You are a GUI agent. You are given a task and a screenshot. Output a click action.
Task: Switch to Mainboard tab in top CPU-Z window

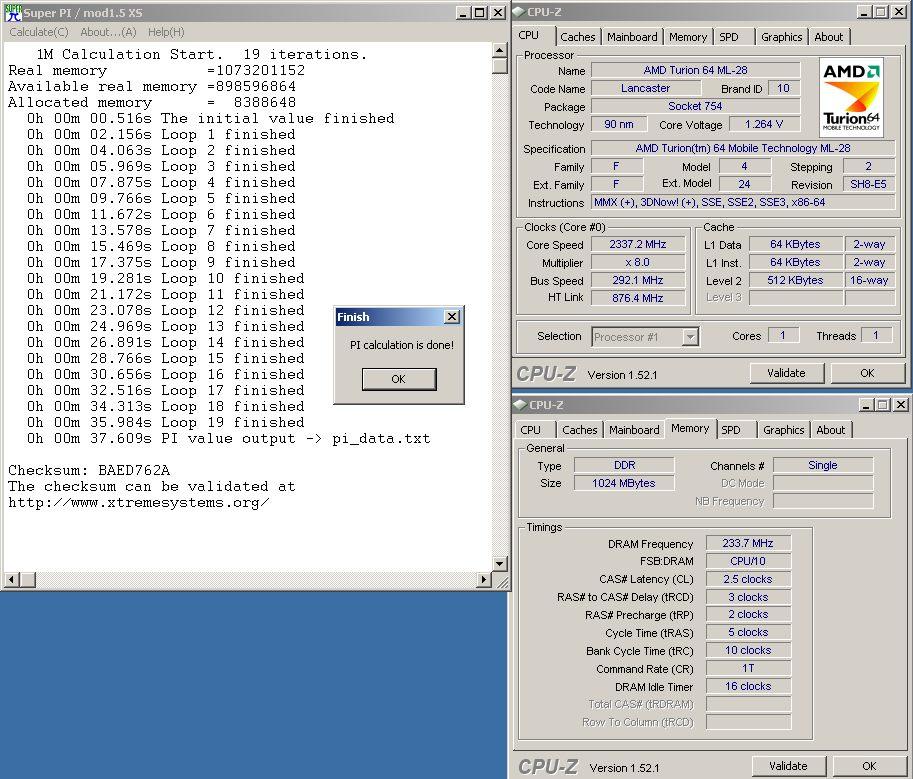tap(632, 37)
